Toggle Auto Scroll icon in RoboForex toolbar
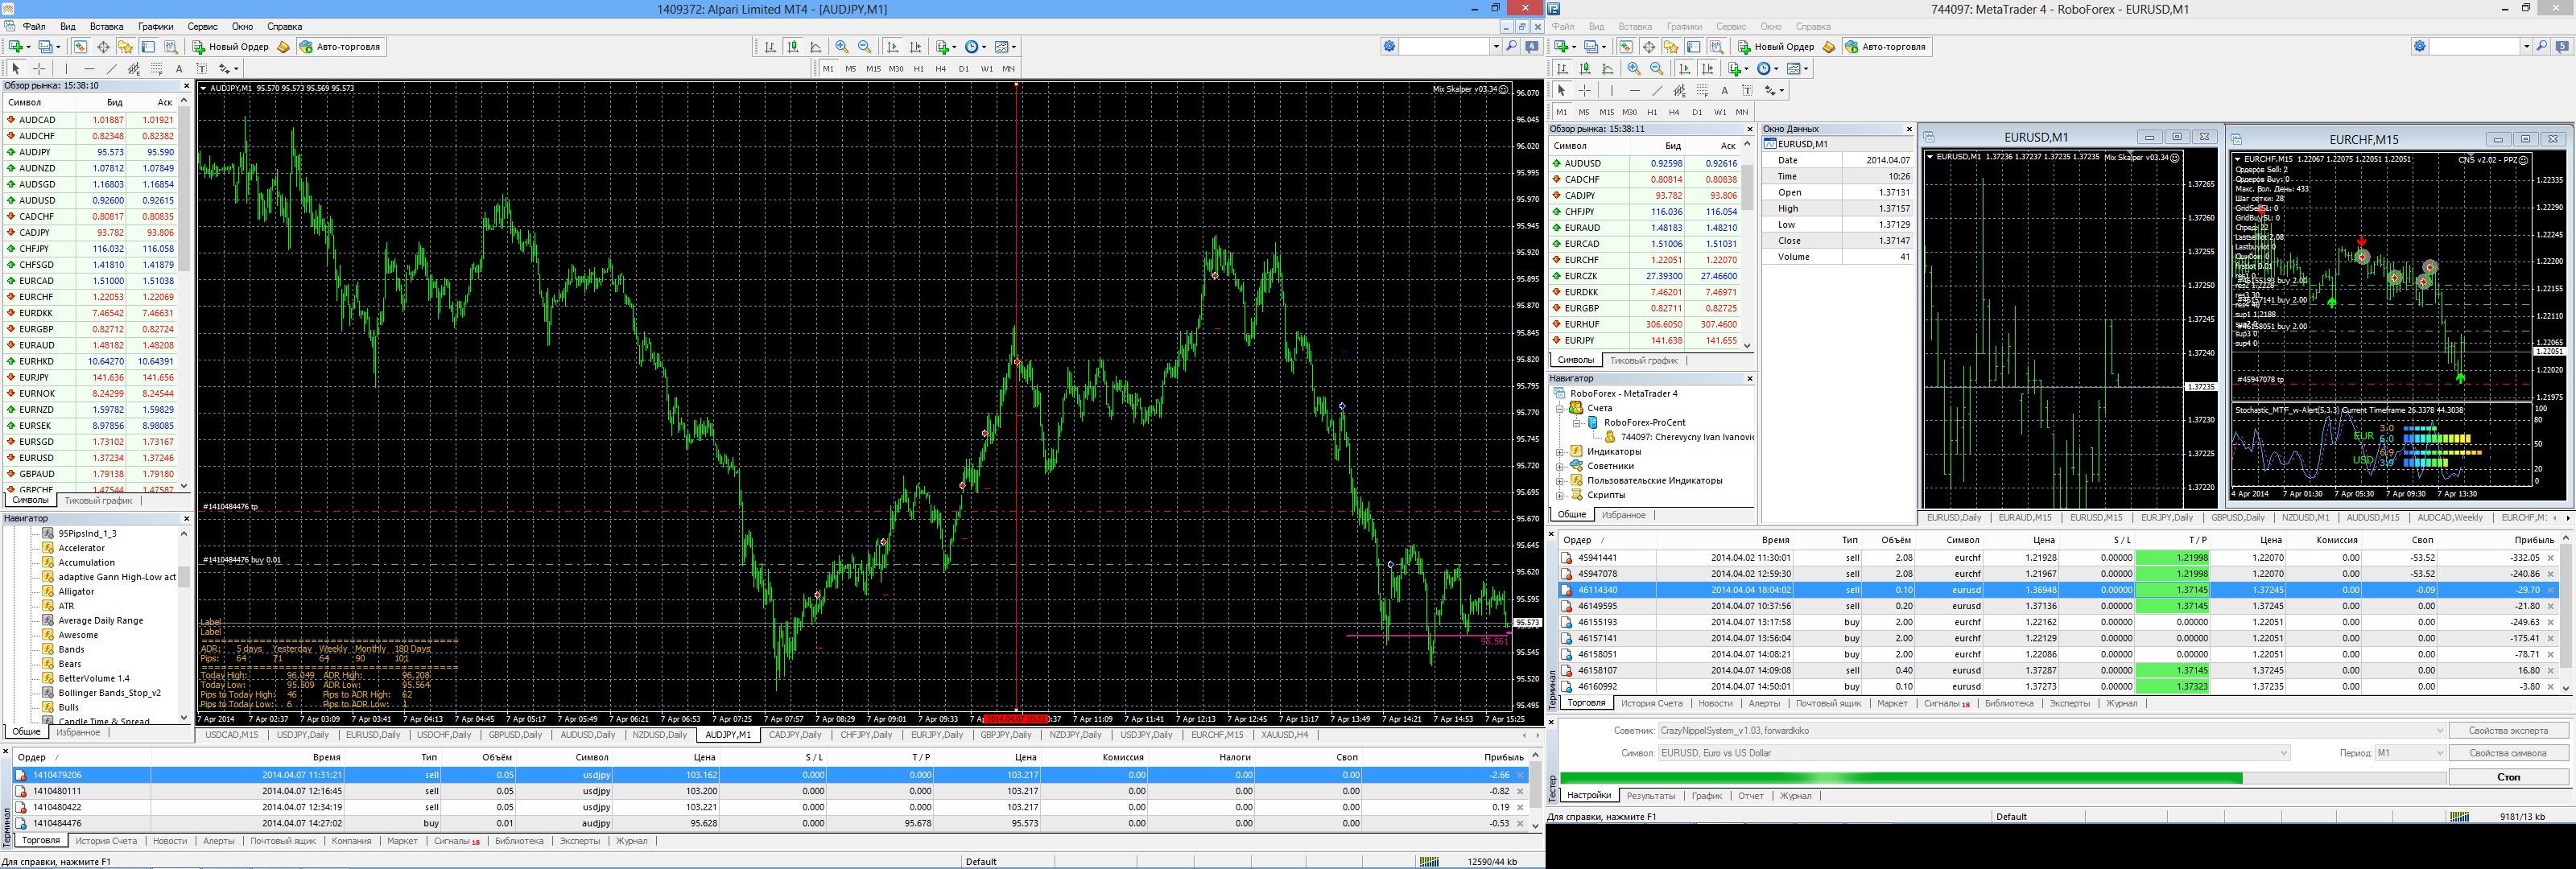The height and width of the screenshot is (869, 2576). pyautogui.click(x=1685, y=69)
